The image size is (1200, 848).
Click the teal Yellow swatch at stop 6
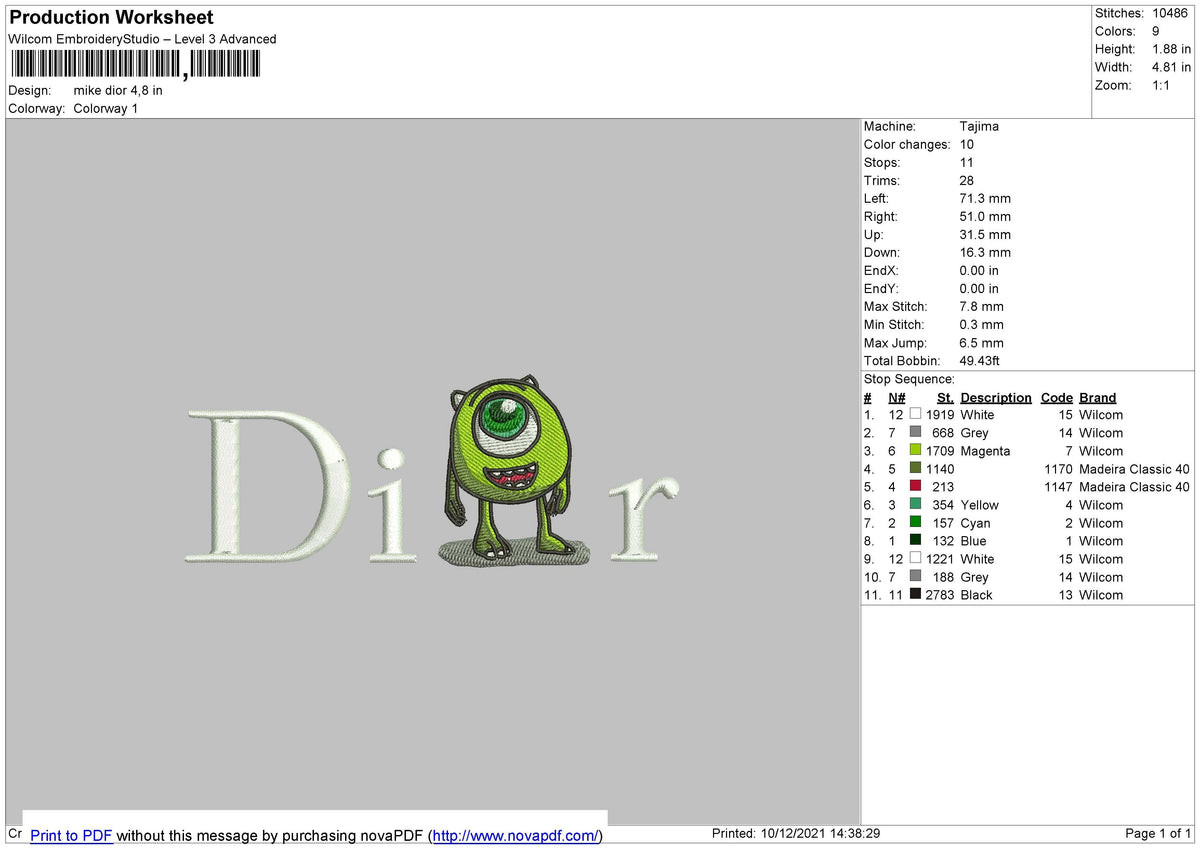click(x=915, y=504)
